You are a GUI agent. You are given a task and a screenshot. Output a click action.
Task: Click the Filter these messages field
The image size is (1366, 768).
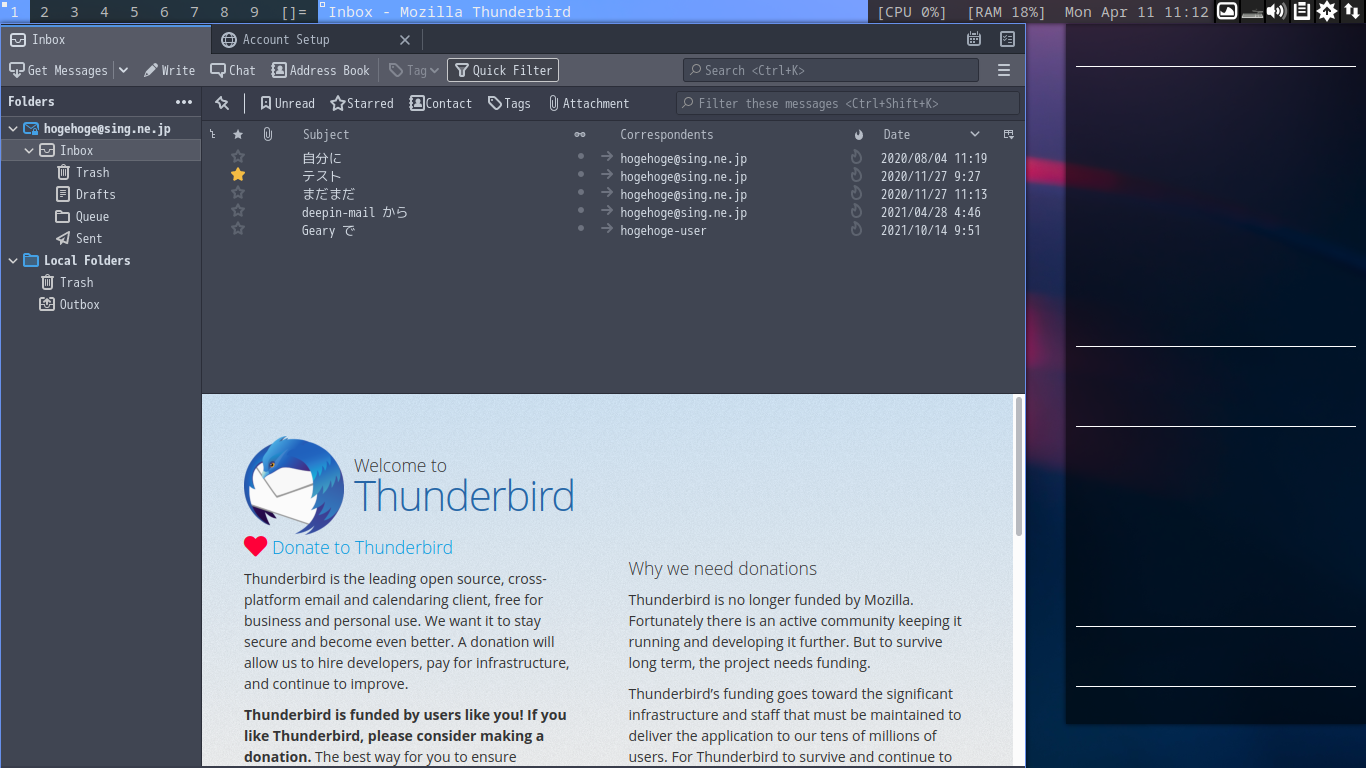pos(848,103)
